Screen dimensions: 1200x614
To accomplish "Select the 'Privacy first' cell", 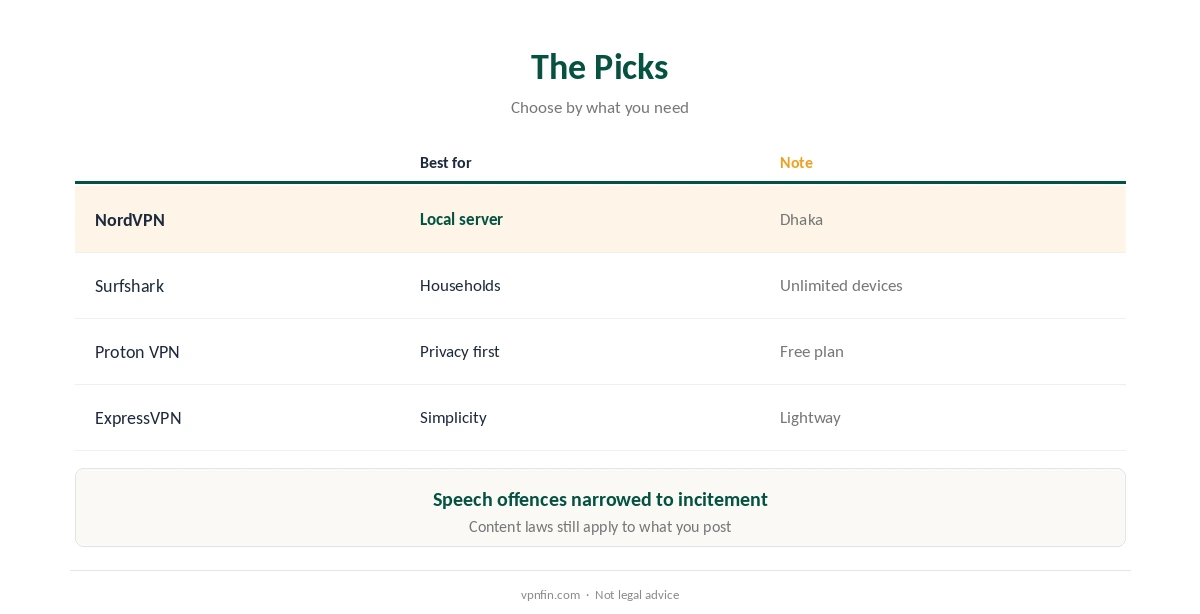I will 459,351.
